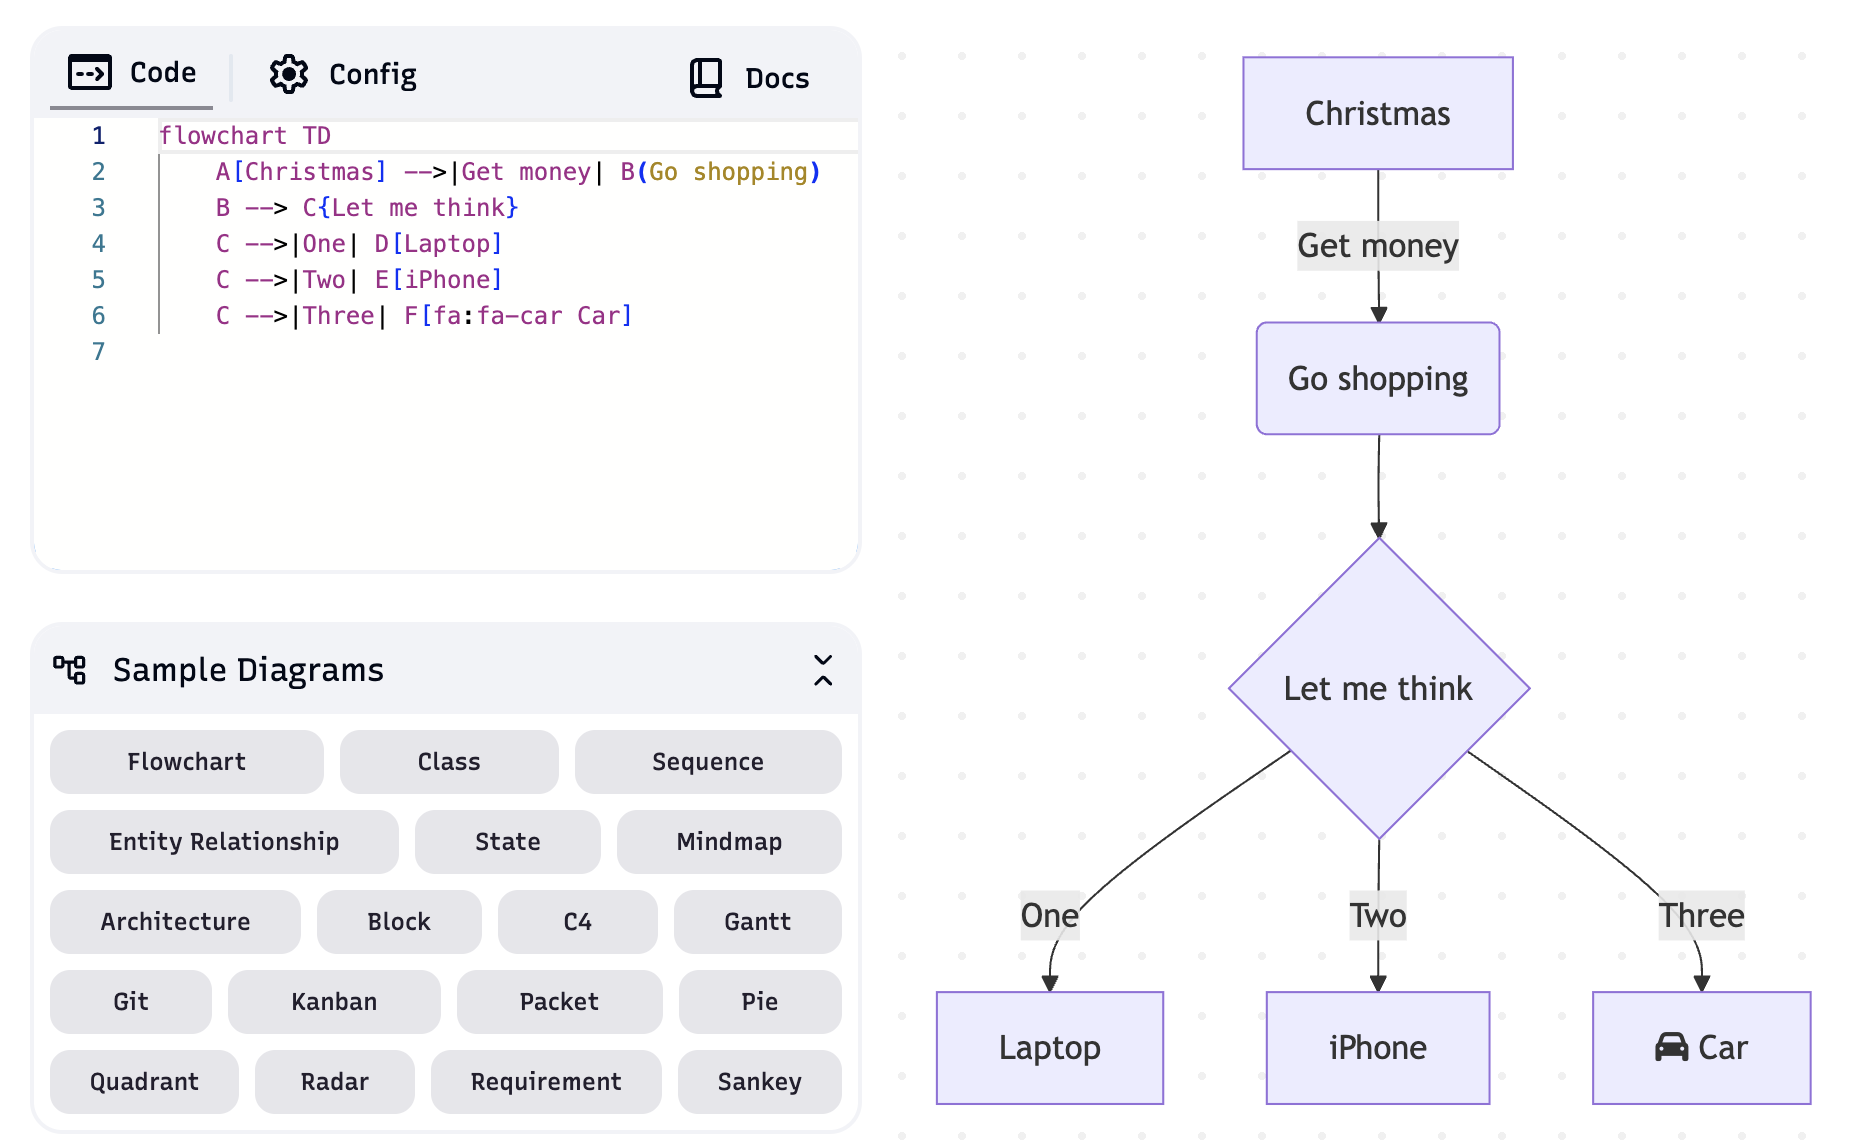Load the Entity Relationship sample
Screen dimensions: 1856x1144
click(224, 842)
